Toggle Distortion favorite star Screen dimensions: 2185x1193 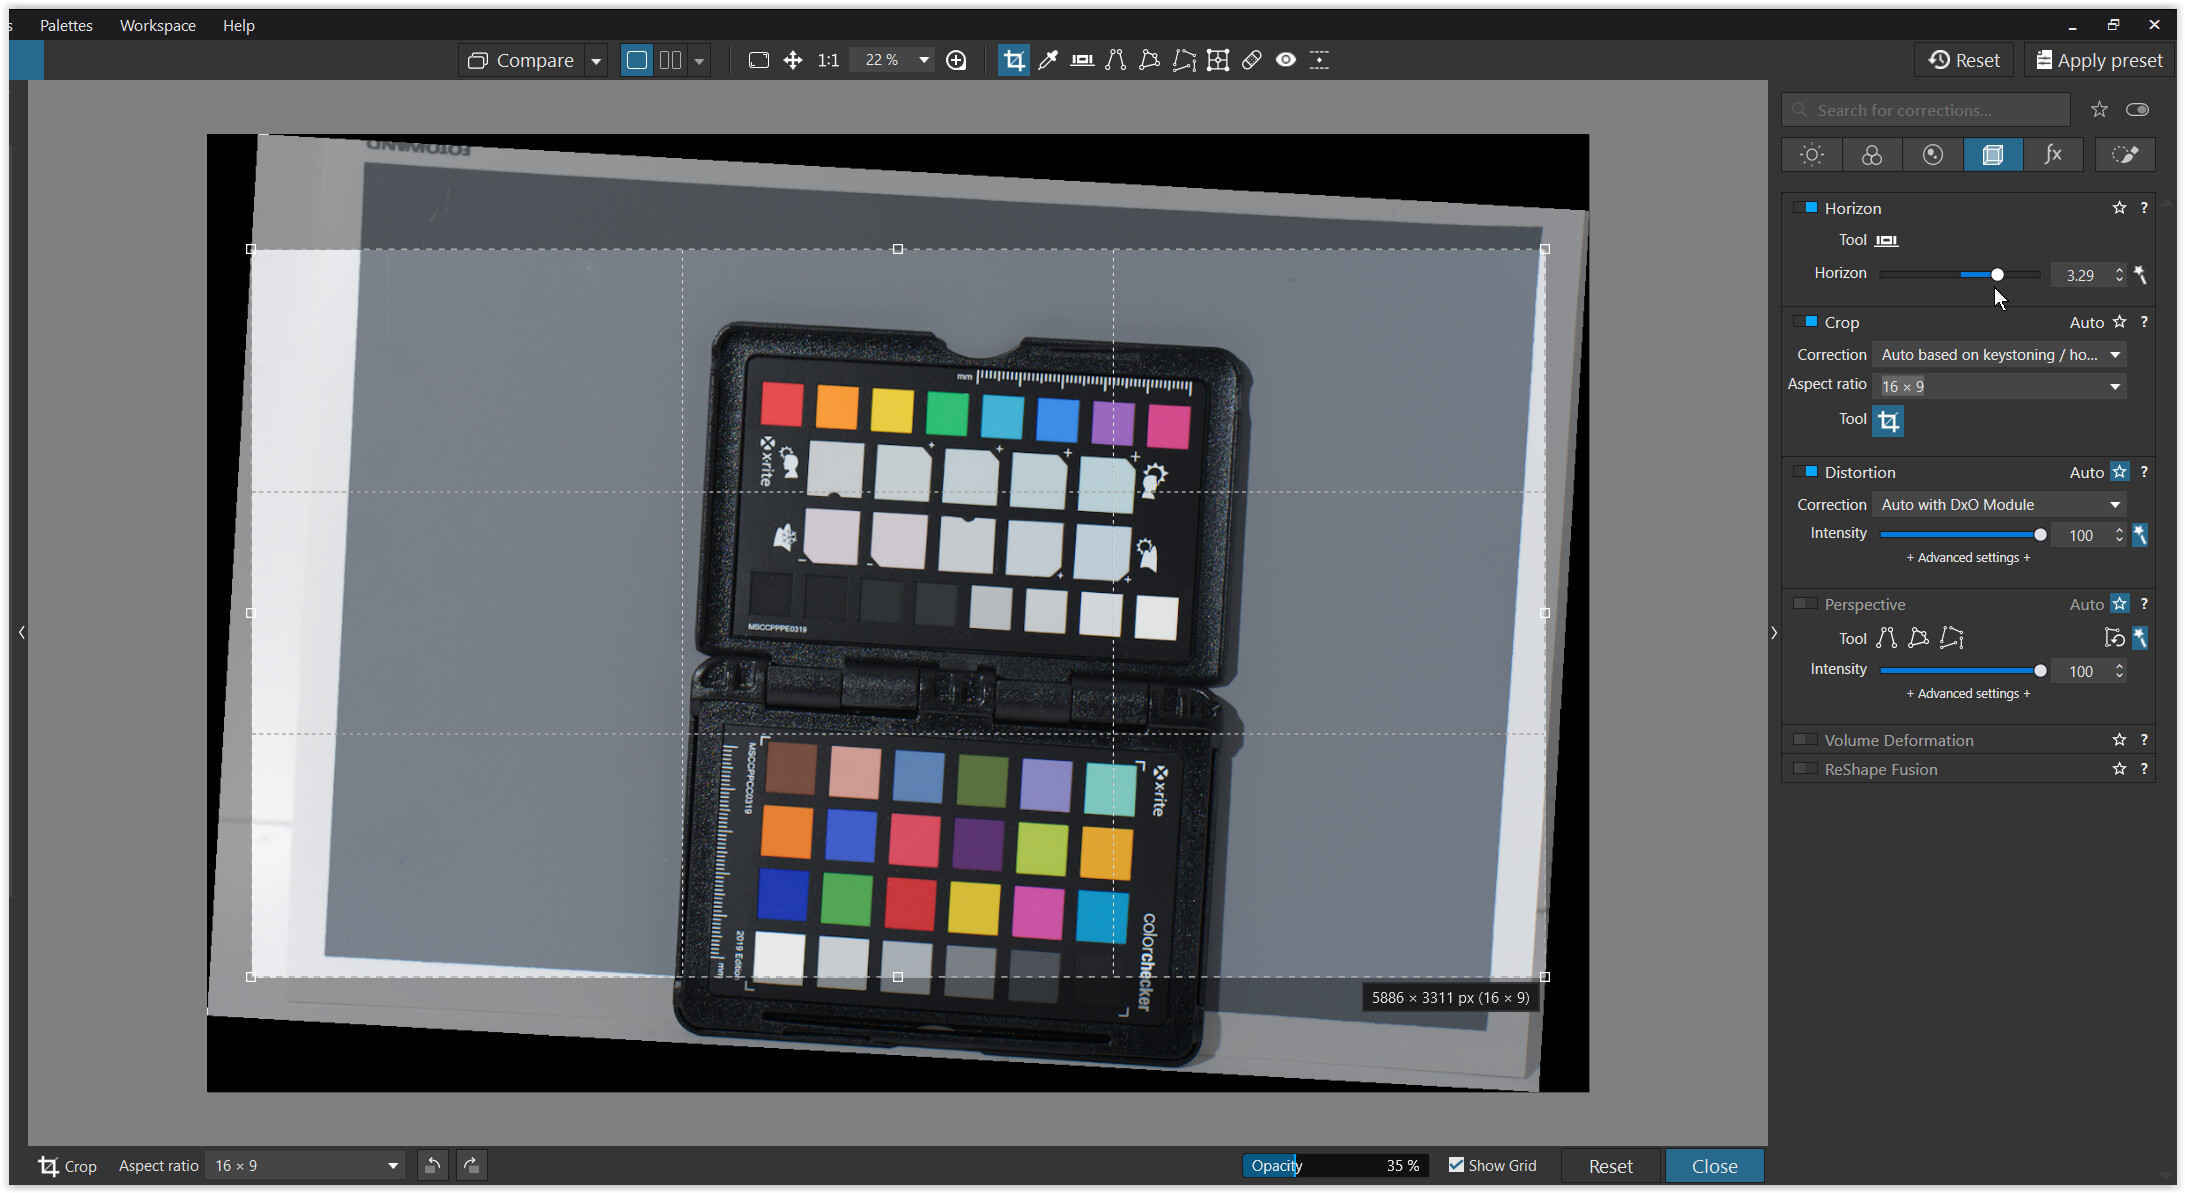[2119, 472]
